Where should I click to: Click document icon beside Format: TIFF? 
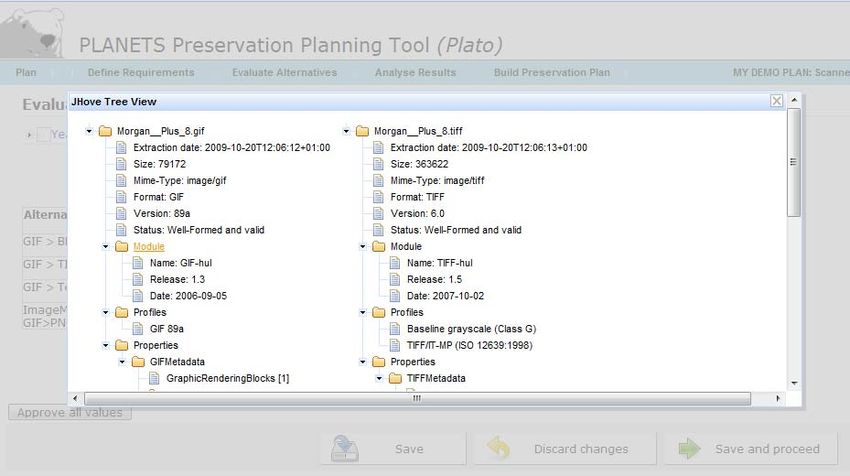tap(378, 197)
